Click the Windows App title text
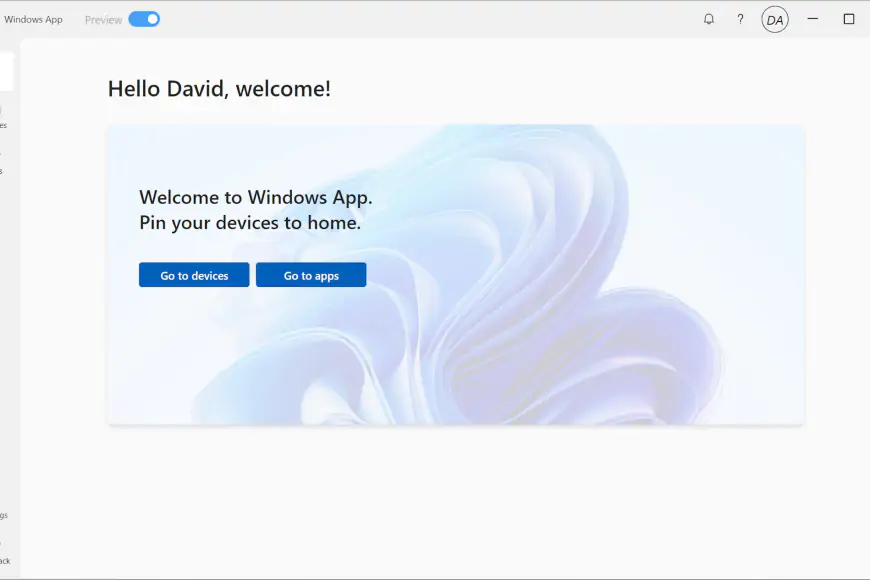Image resolution: width=870 pixels, height=580 pixels. pyautogui.click(x=33, y=19)
